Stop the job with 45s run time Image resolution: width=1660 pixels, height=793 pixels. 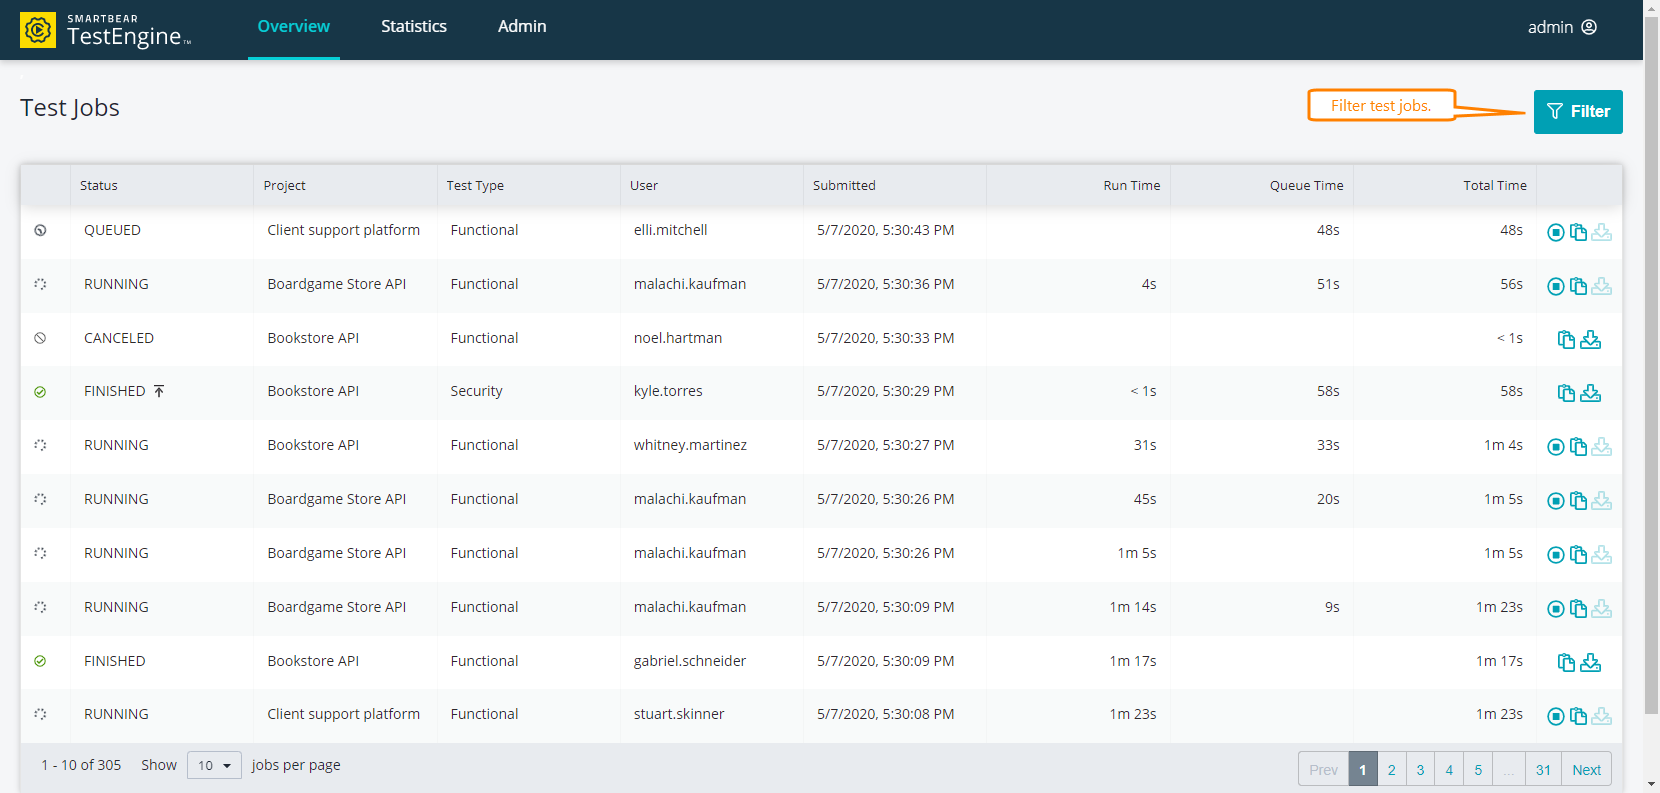pos(1556,501)
